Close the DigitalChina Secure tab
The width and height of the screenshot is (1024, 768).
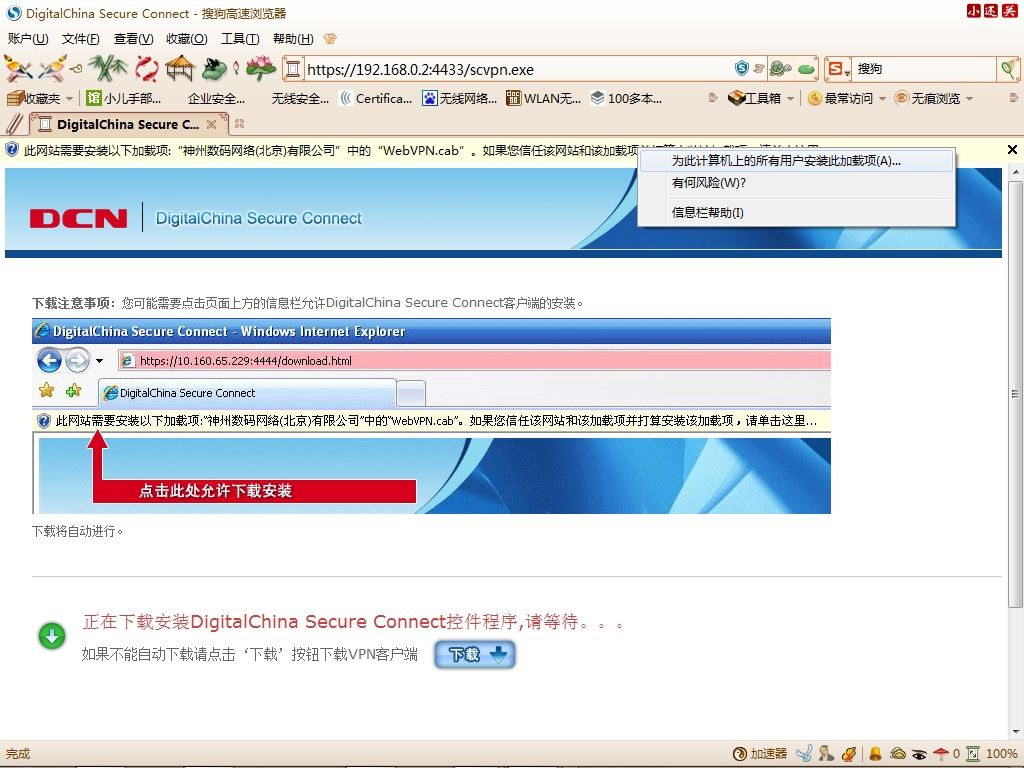click(211, 124)
